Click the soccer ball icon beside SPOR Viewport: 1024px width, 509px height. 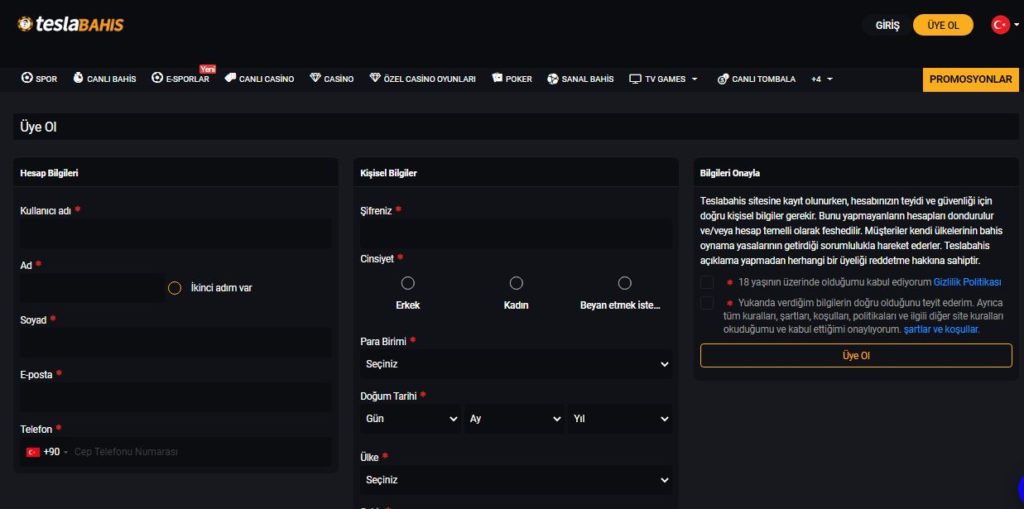tap(27, 78)
